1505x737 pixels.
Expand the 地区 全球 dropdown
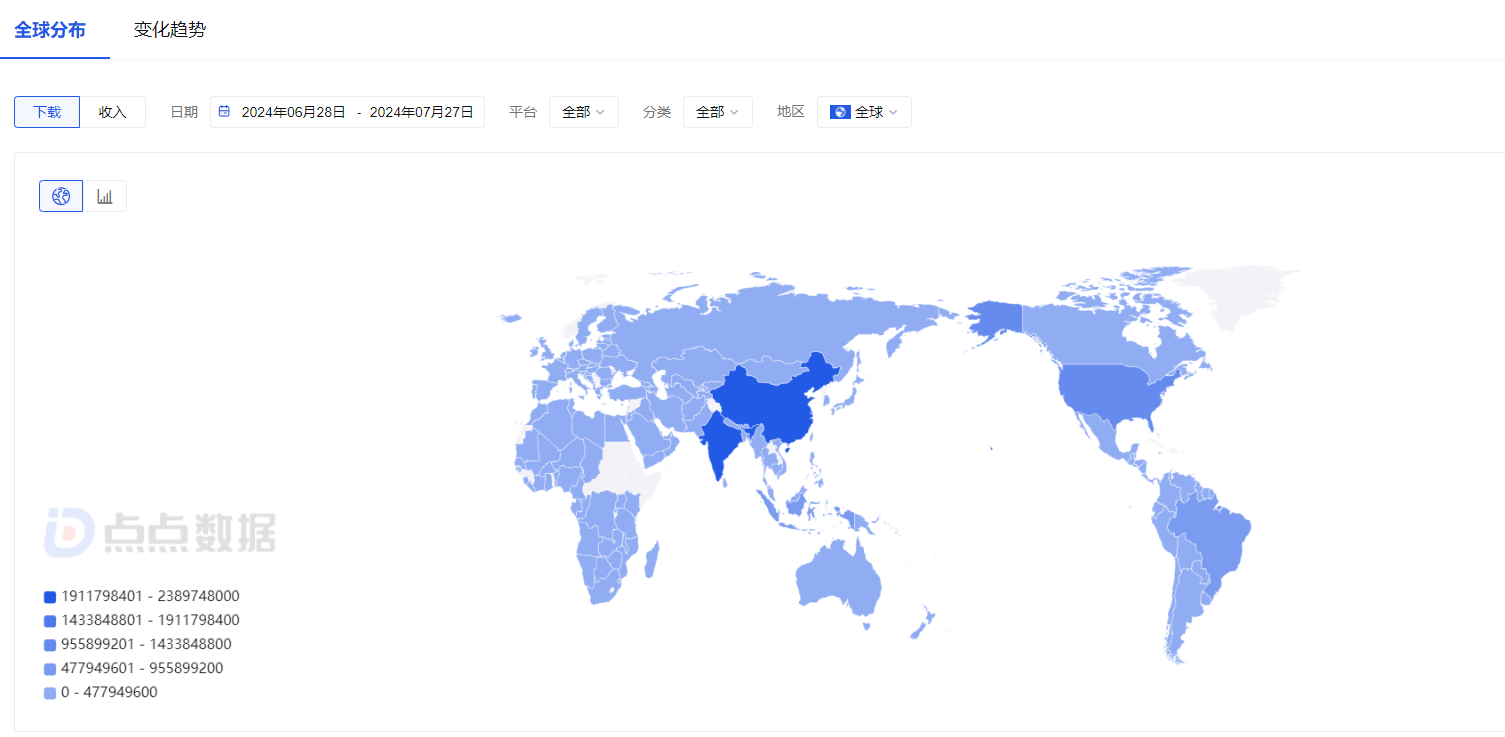864,112
